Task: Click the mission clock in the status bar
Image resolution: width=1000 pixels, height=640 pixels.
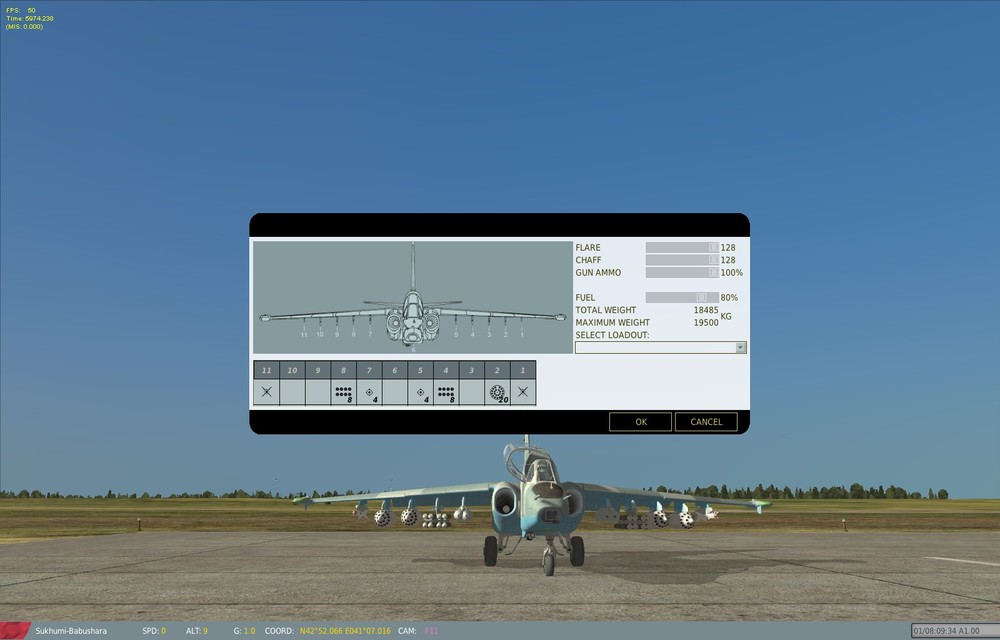Action: [x=955, y=631]
